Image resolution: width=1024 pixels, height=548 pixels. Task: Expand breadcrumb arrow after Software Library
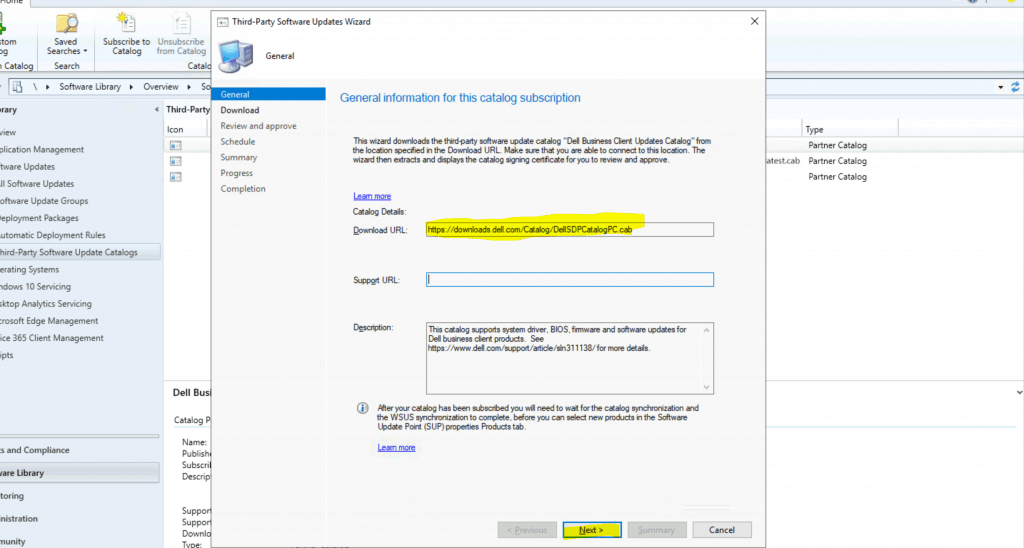pyautogui.click(x=131, y=86)
